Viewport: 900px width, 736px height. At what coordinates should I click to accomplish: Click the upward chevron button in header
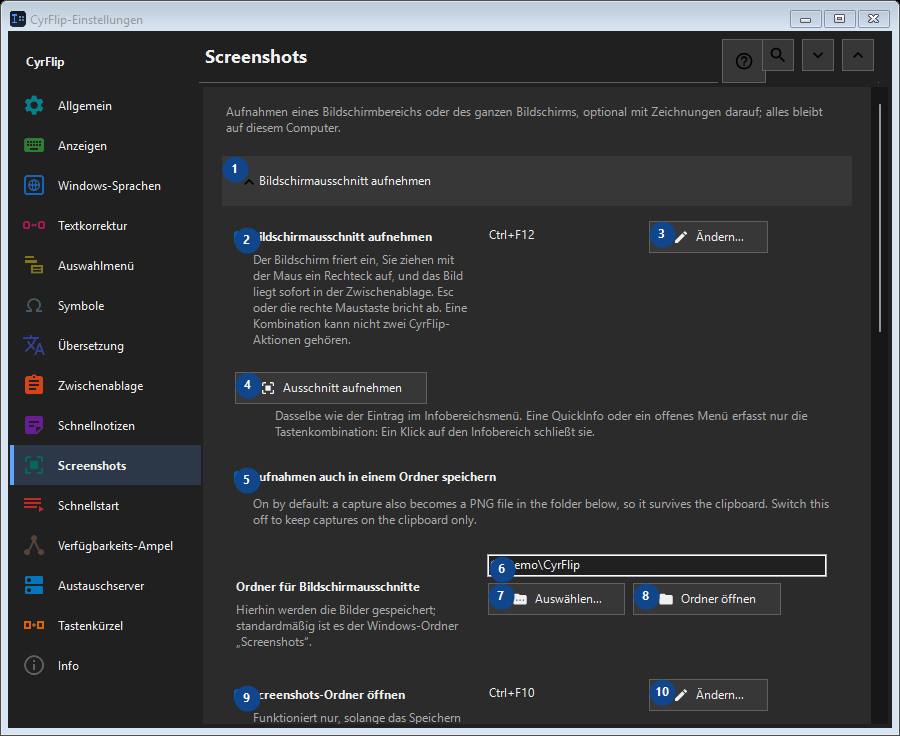coord(858,55)
